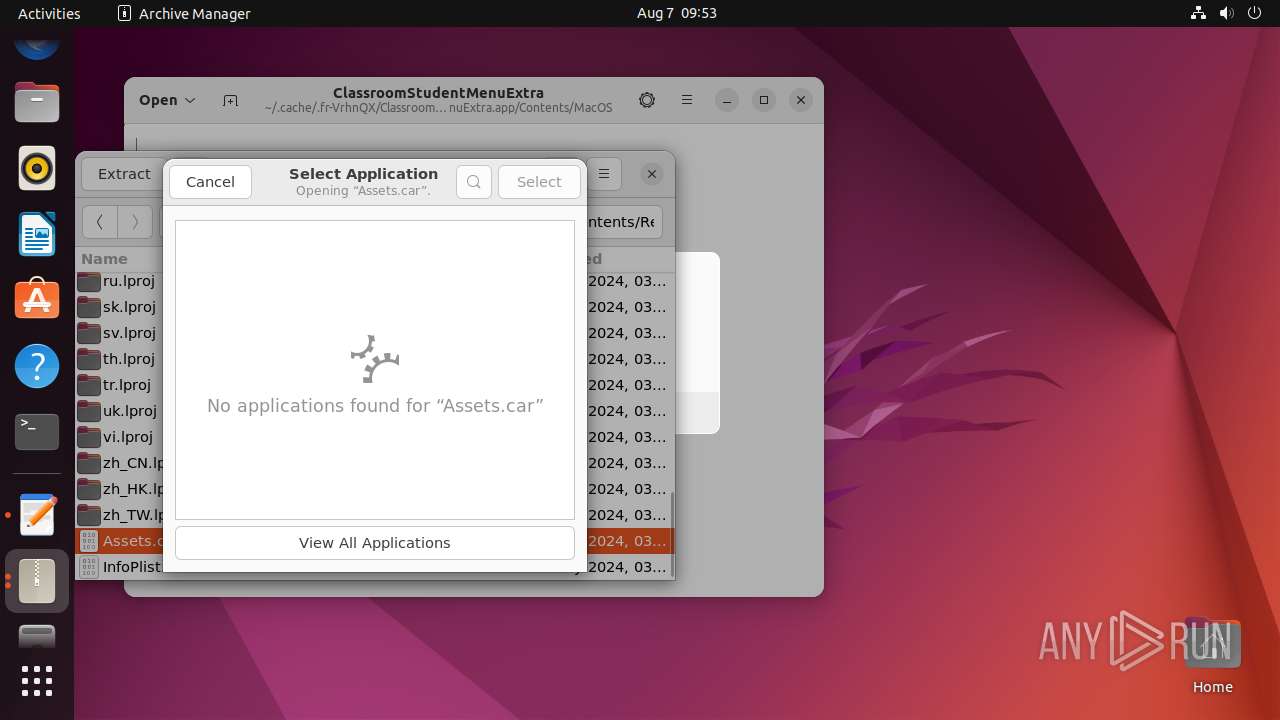The height and width of the screenshot is (720, 1280).
Task: Click View All Applications button
Action: pos(375,543)
